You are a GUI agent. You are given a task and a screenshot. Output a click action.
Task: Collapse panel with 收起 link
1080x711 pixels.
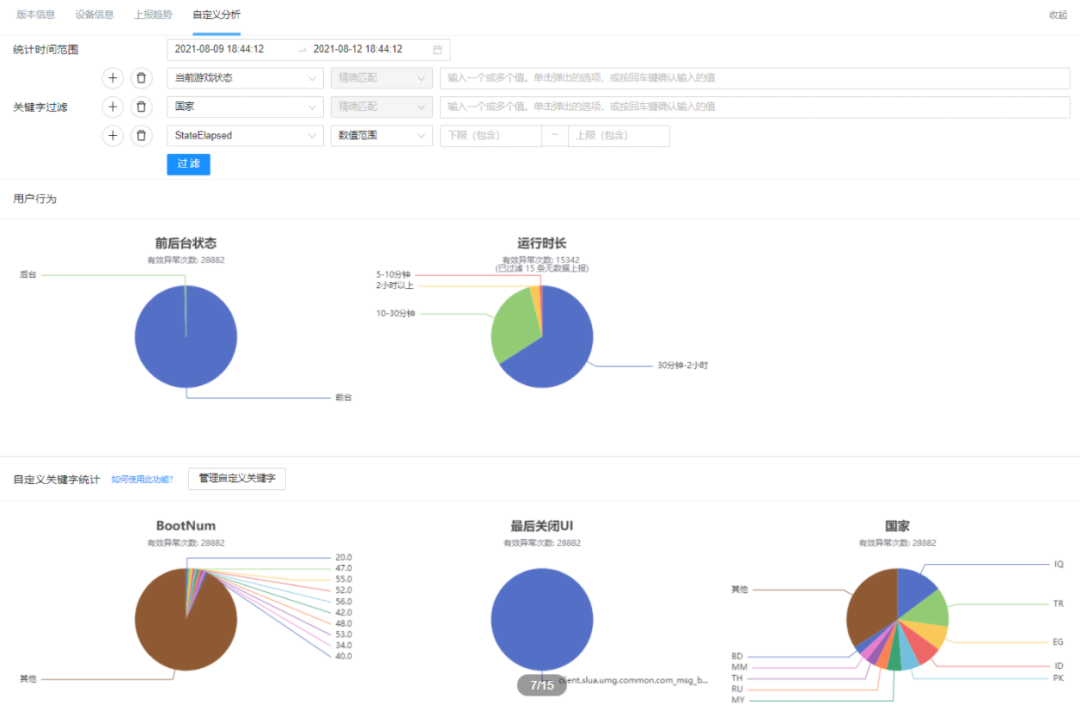(1058, 15)
